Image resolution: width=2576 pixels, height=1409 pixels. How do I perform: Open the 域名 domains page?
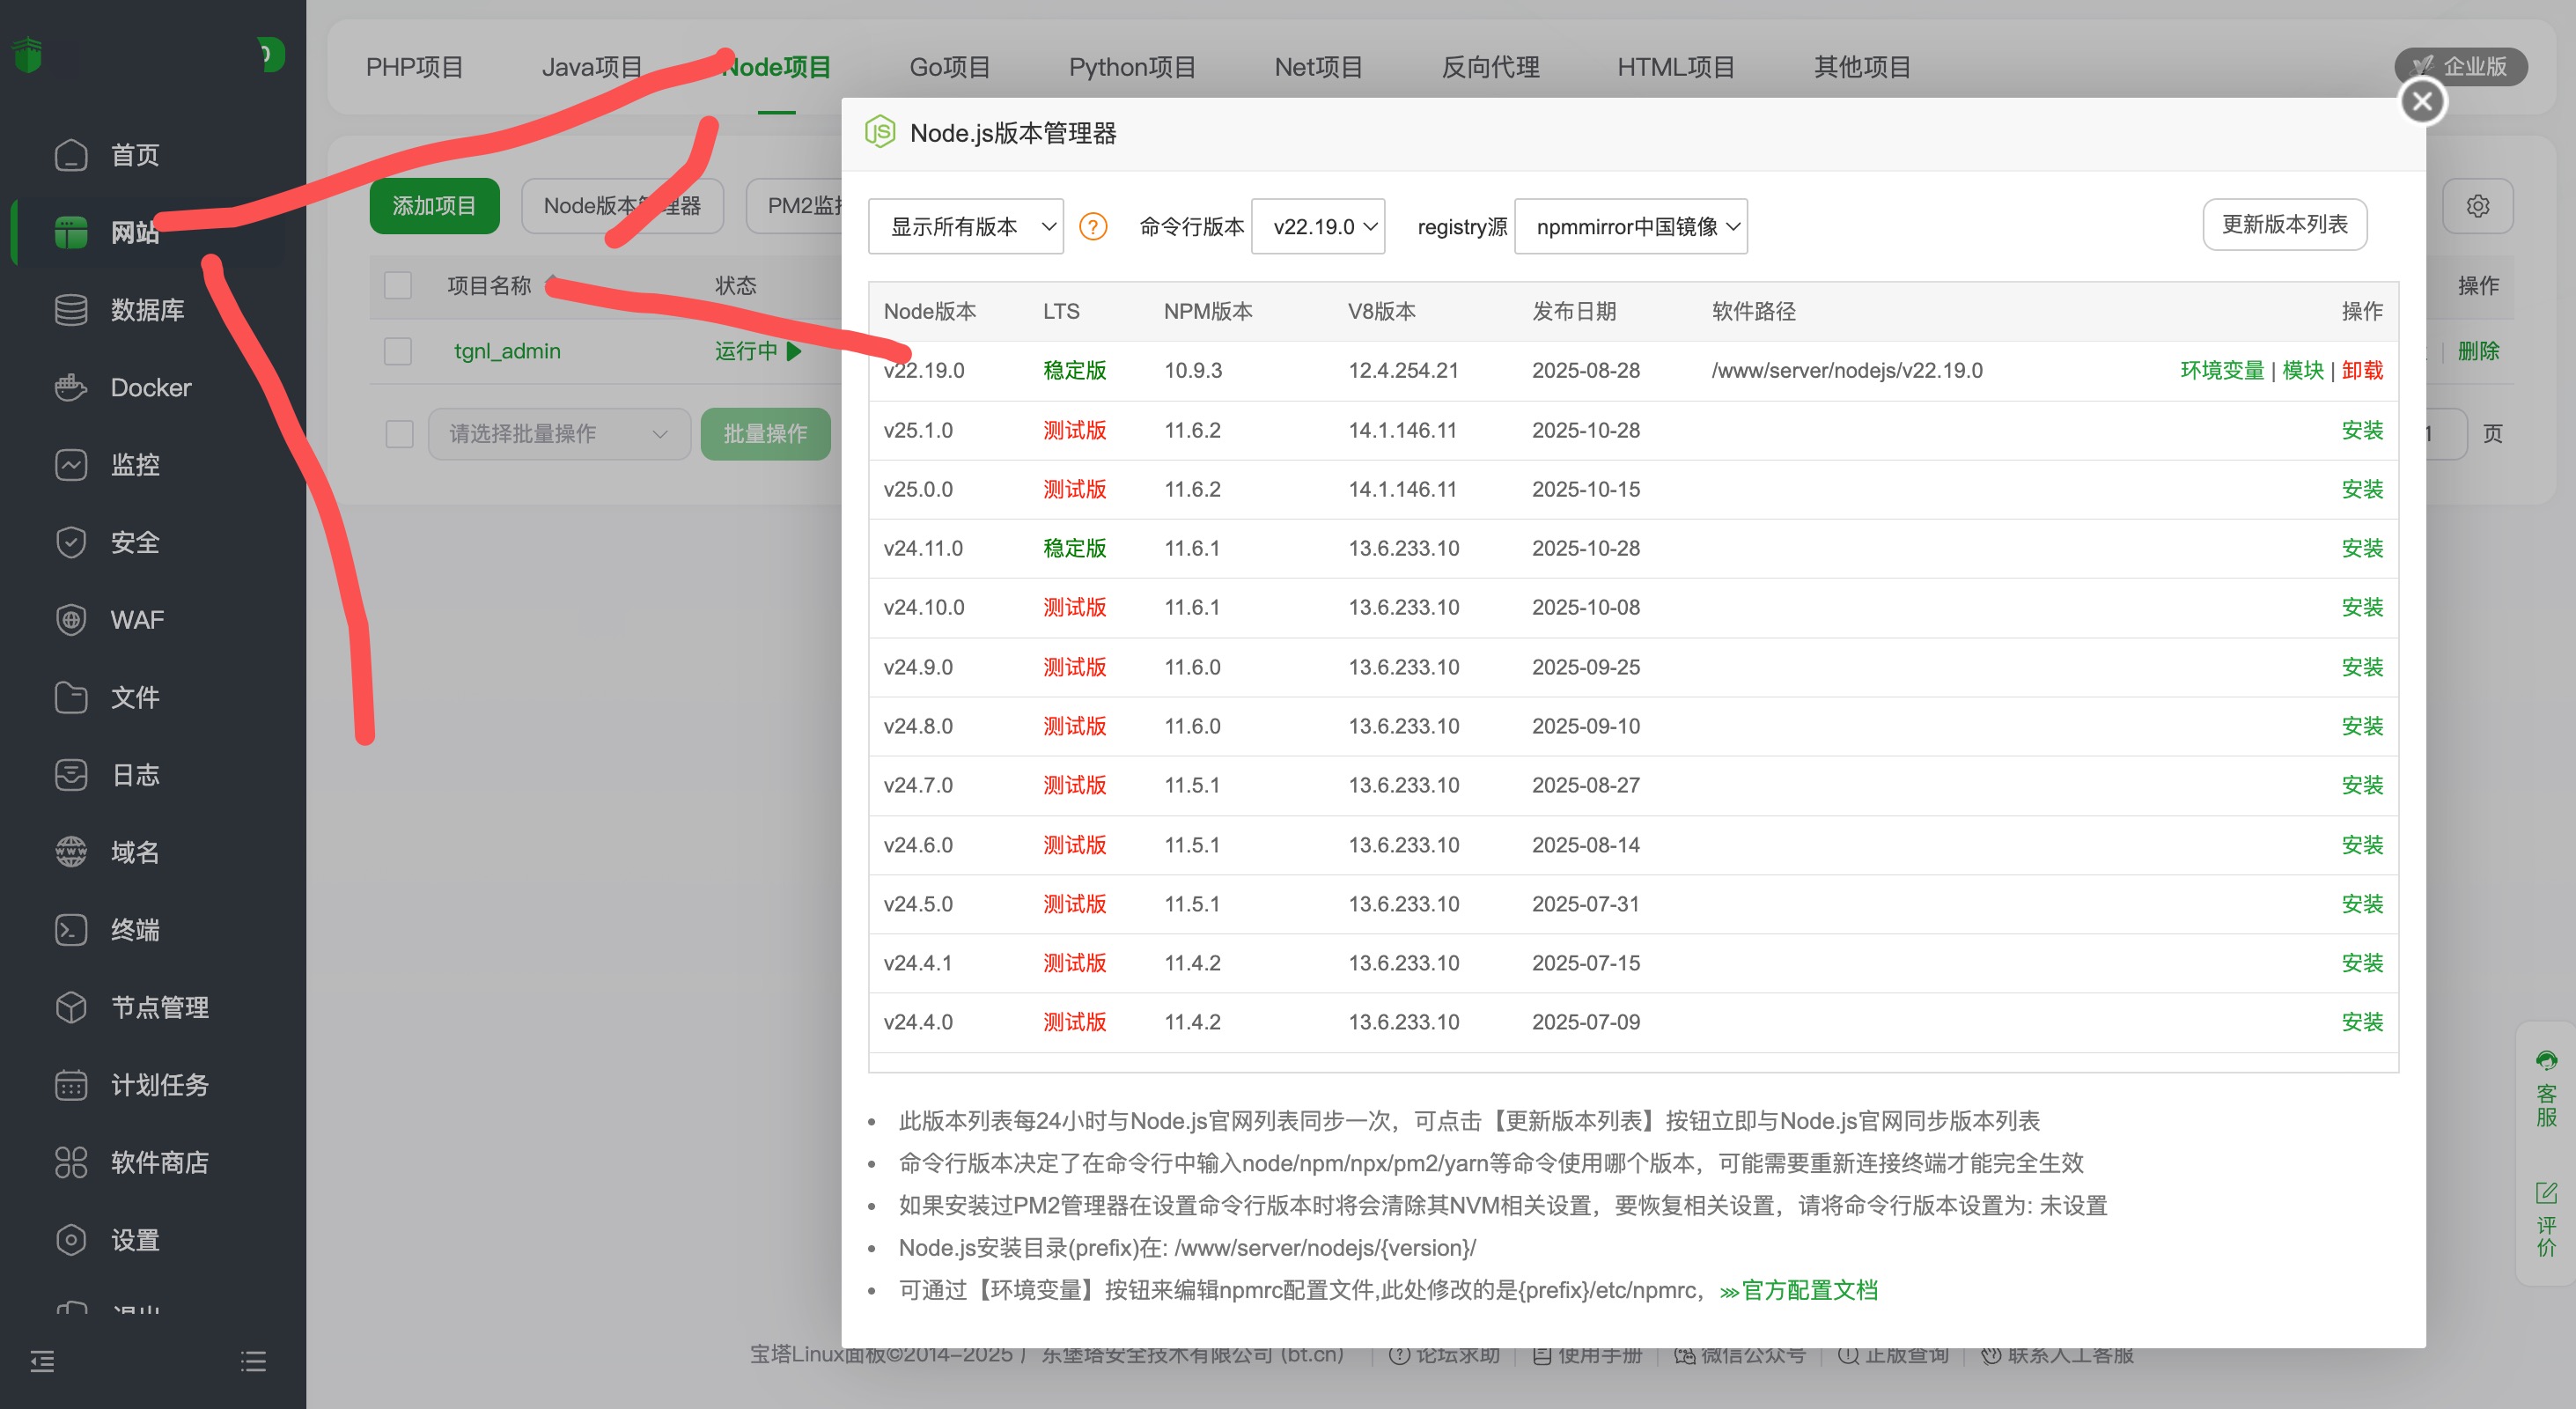(x=135, y=852)
